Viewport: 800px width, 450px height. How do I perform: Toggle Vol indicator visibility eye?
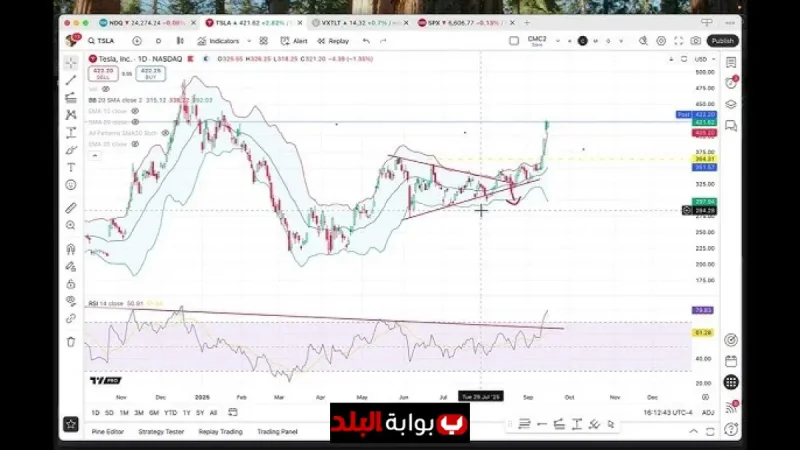(x=106, y=89)
